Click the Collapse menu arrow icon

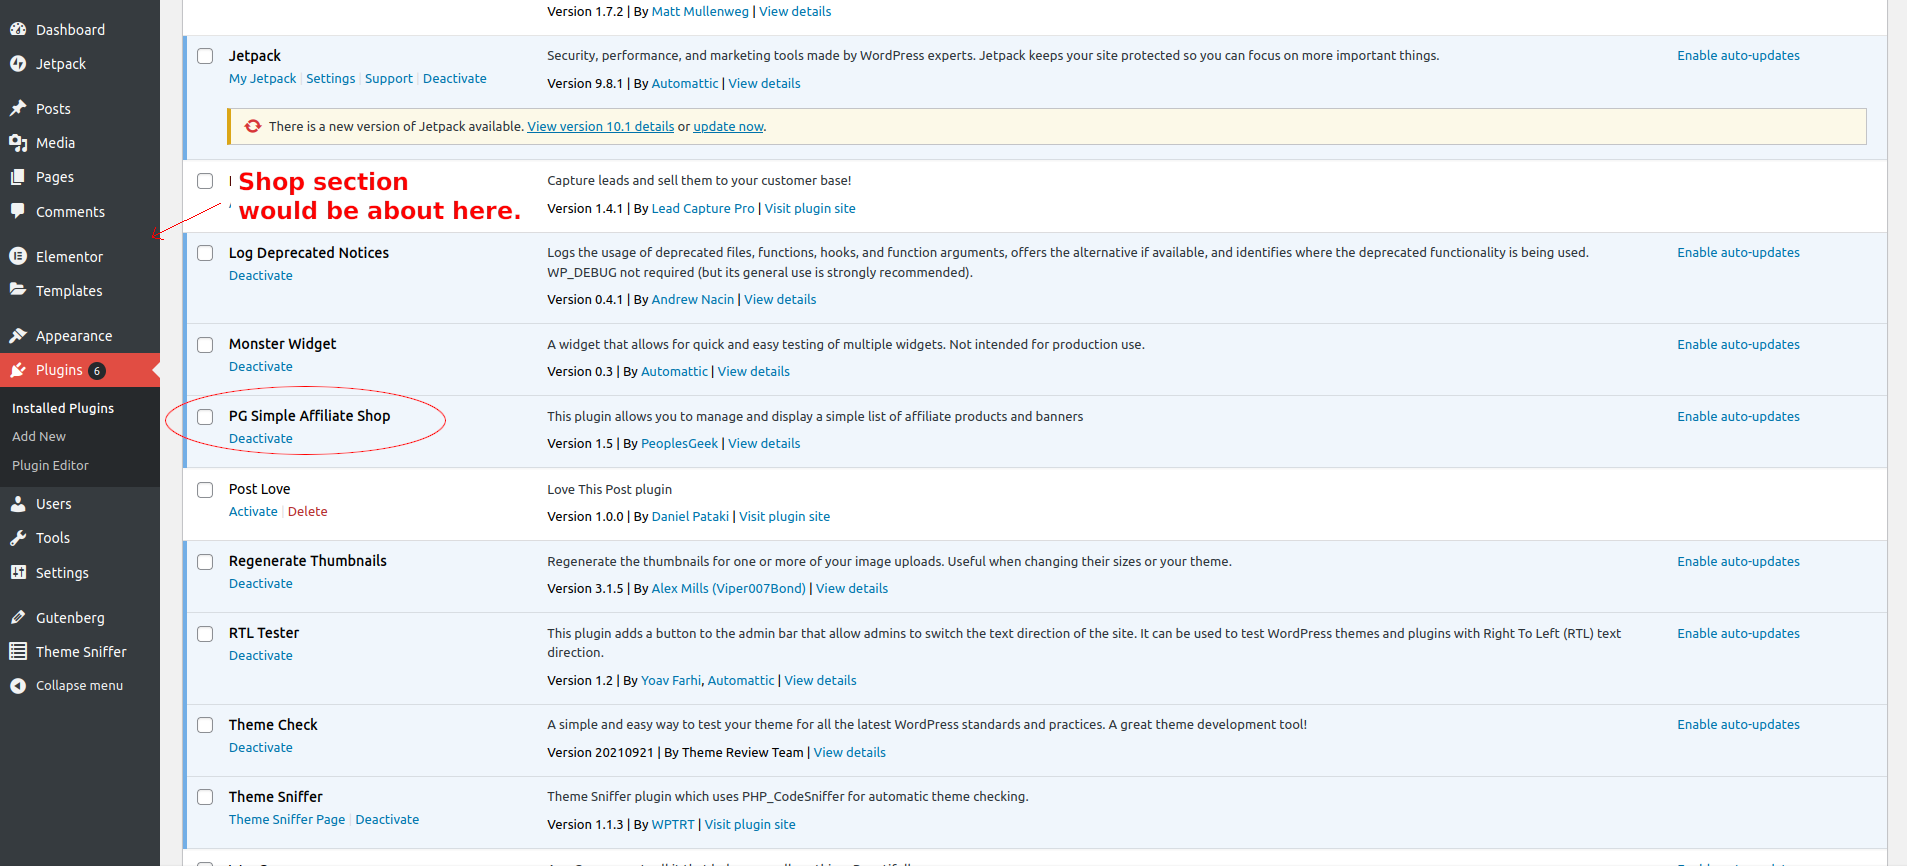(x=18, y=686)
